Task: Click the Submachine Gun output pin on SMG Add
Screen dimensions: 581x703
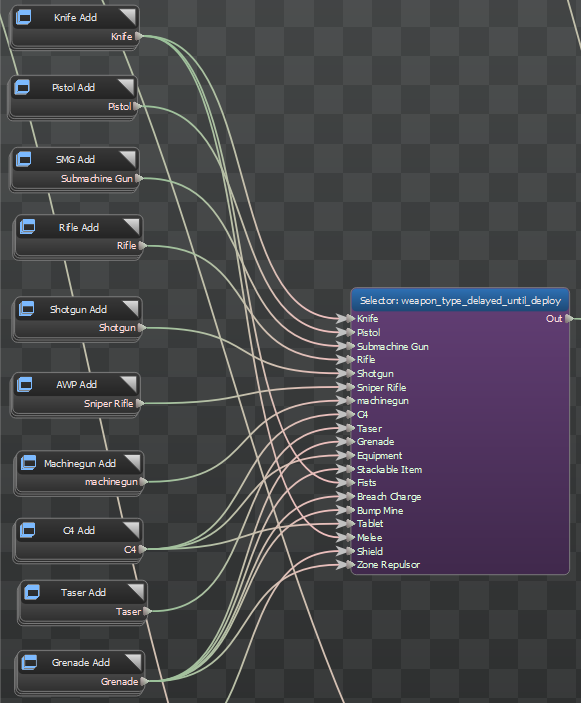Action: coord(139,178)
